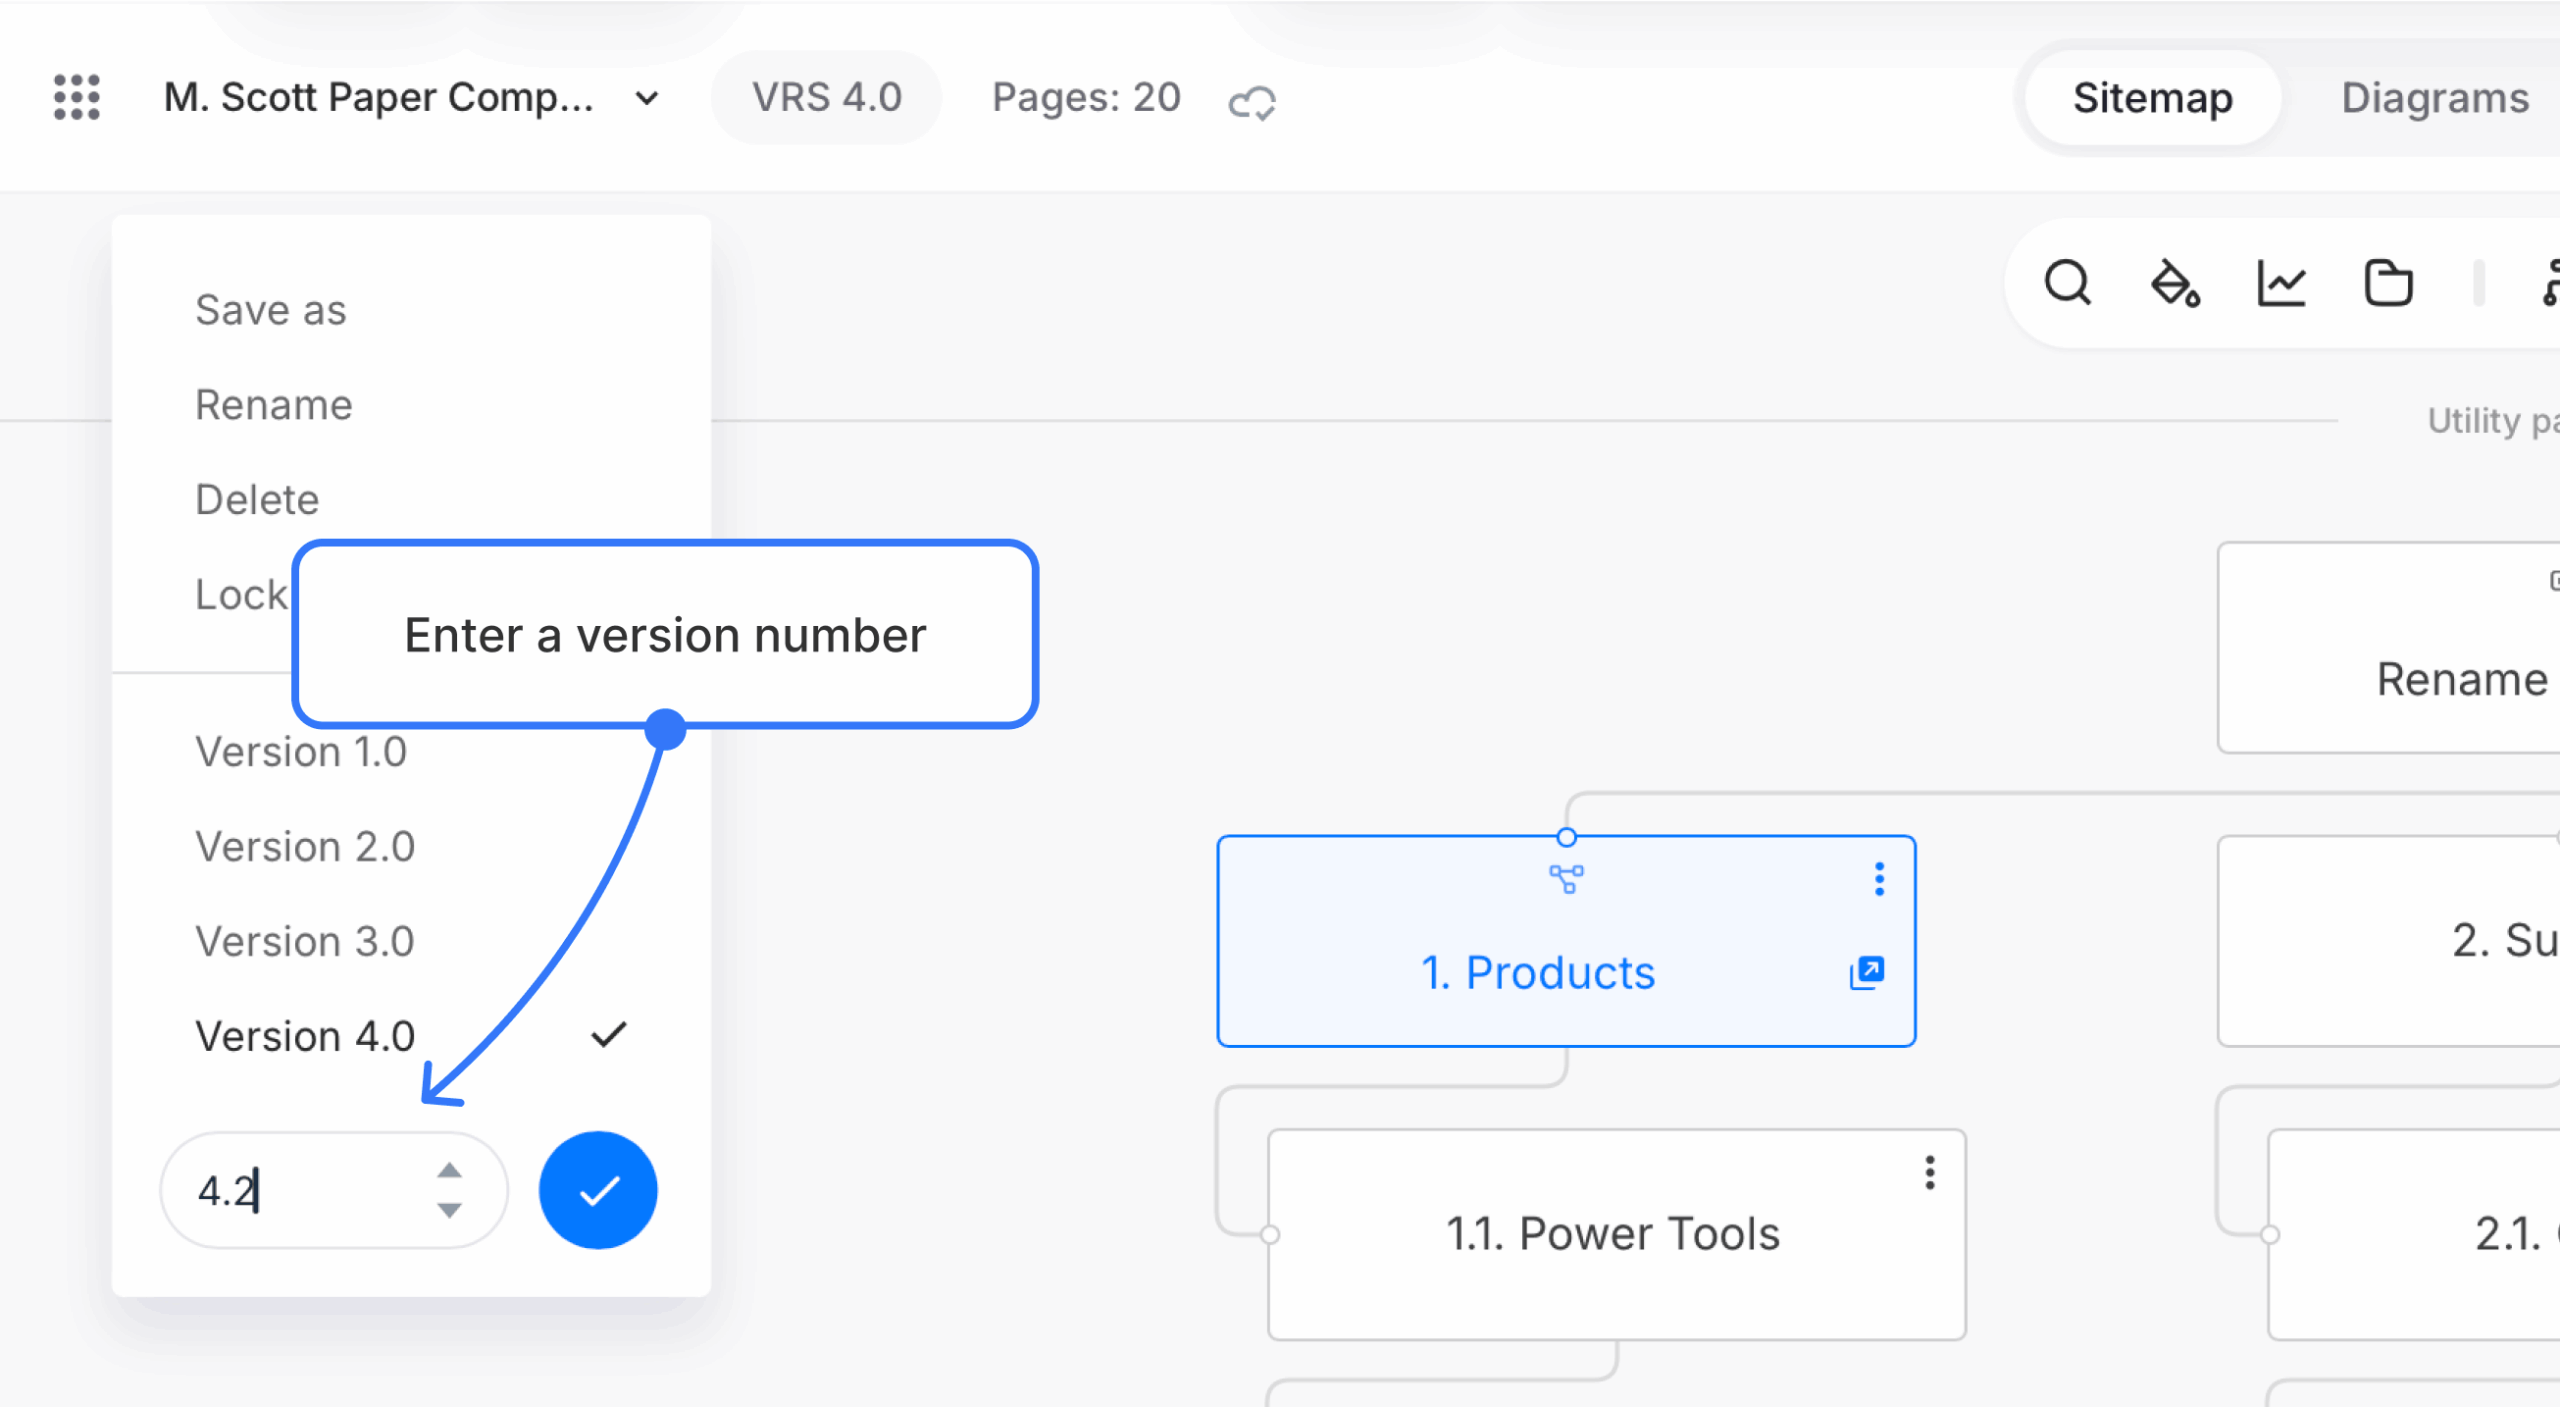Click the version number input field
Image resolution: width=2560 pixels, height=1407 pixels.
[333, 1190]
